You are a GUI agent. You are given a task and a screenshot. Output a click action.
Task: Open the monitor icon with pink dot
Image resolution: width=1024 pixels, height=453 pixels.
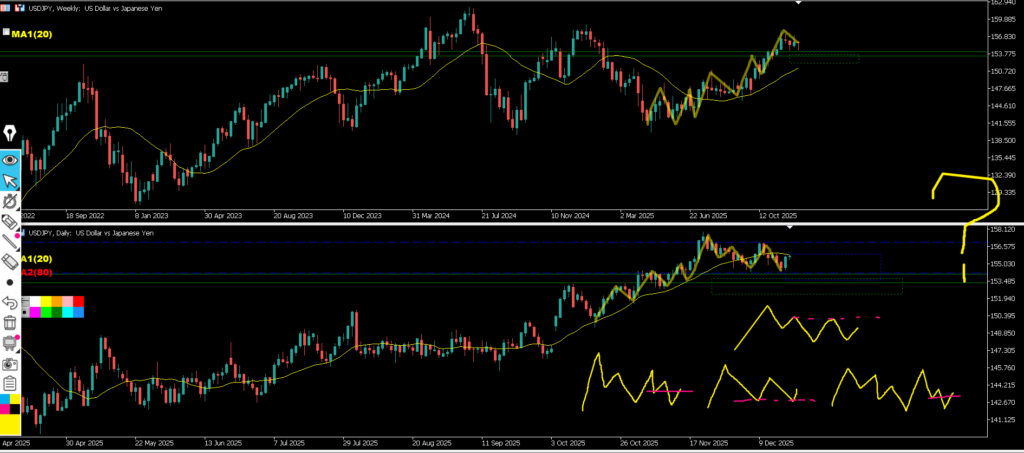click(x=11, y=343)
